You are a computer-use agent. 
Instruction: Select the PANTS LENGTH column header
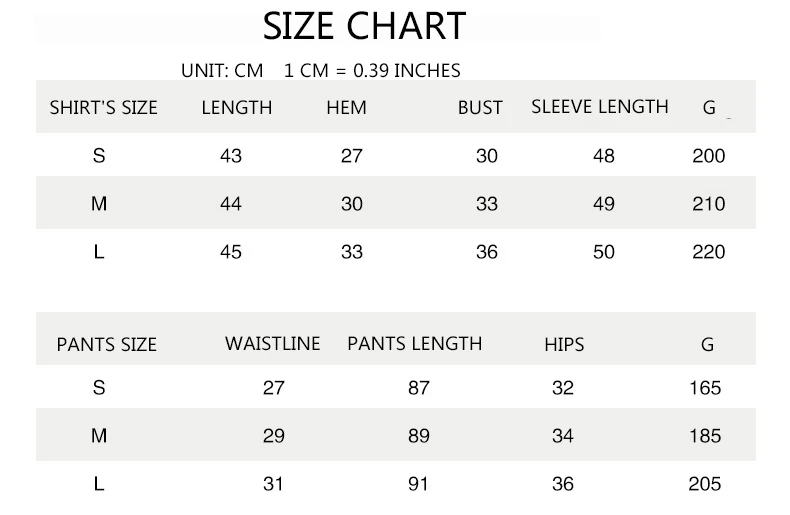pyautogui.click(x=414, y=344)
